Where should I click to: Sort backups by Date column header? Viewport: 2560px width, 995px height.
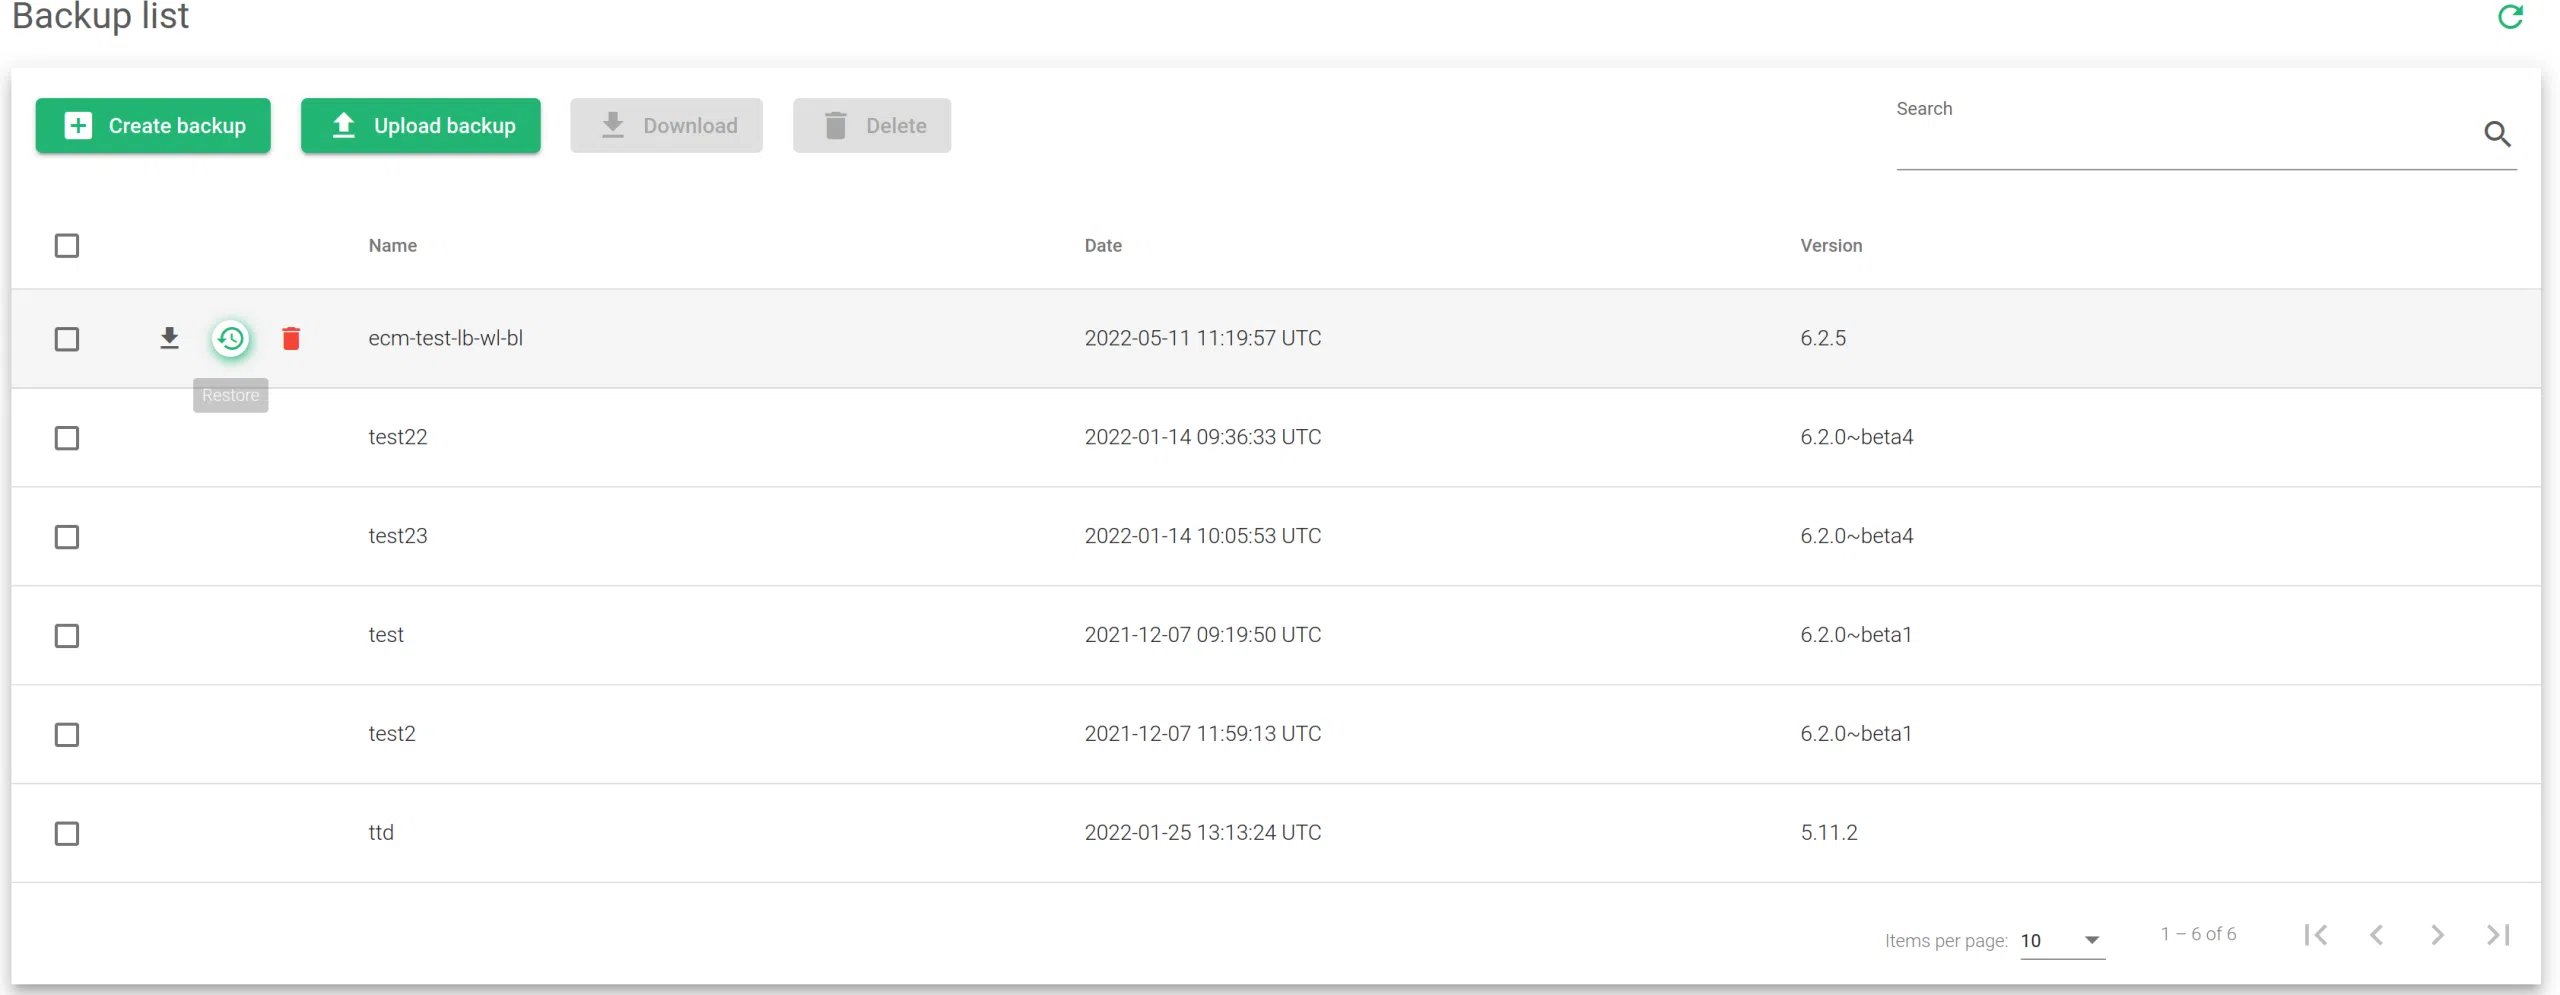(1103, 246)
